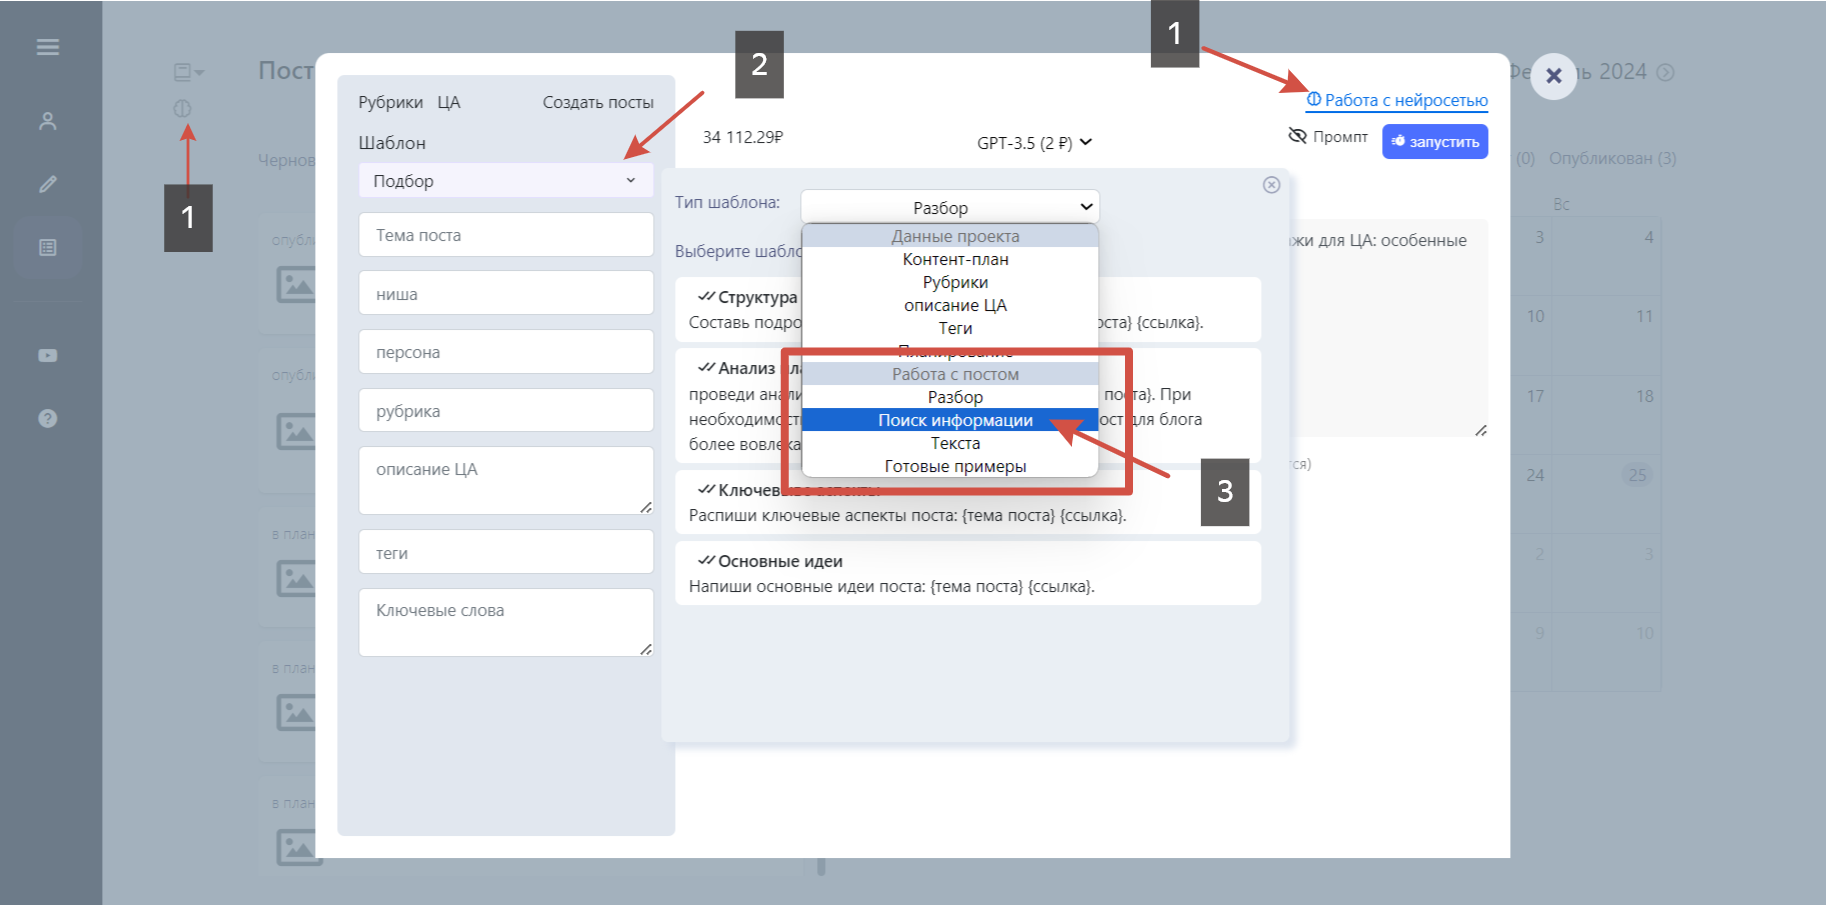Select Теги in the dropdown list
Screen dimensions: 1826x905
coord(955,328)
